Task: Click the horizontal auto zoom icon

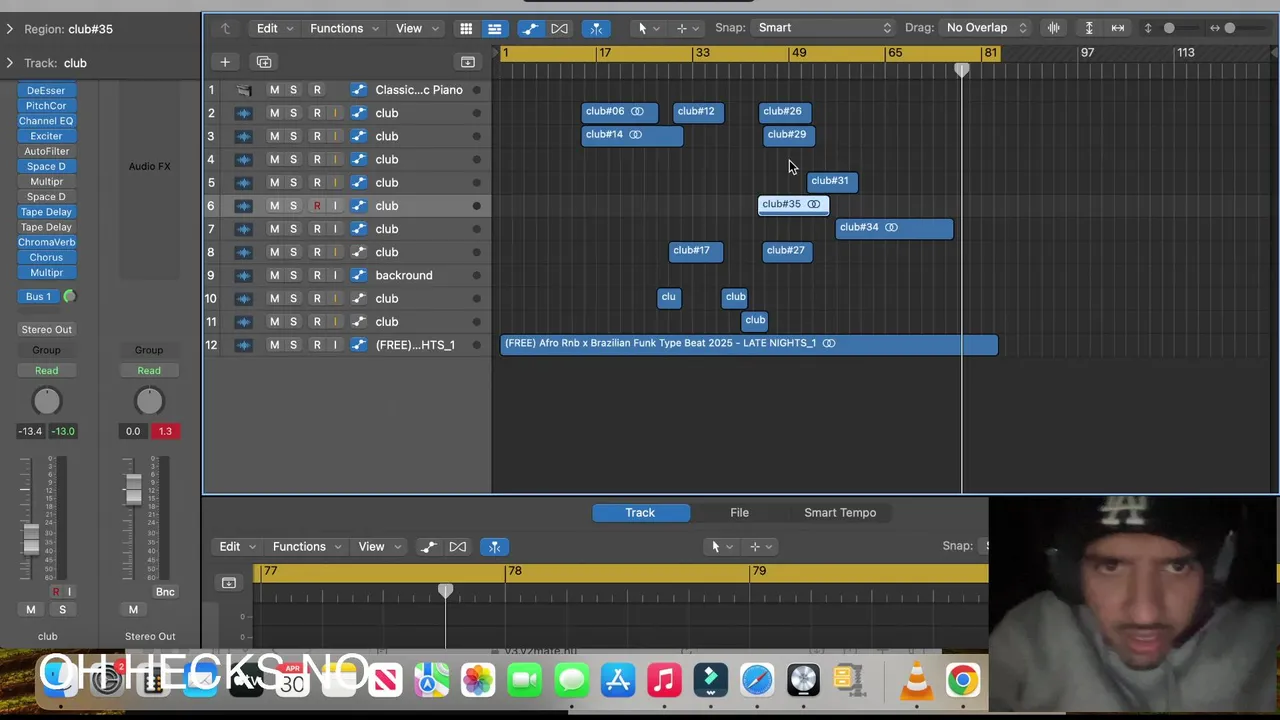Action: [x=1118, y=28]
